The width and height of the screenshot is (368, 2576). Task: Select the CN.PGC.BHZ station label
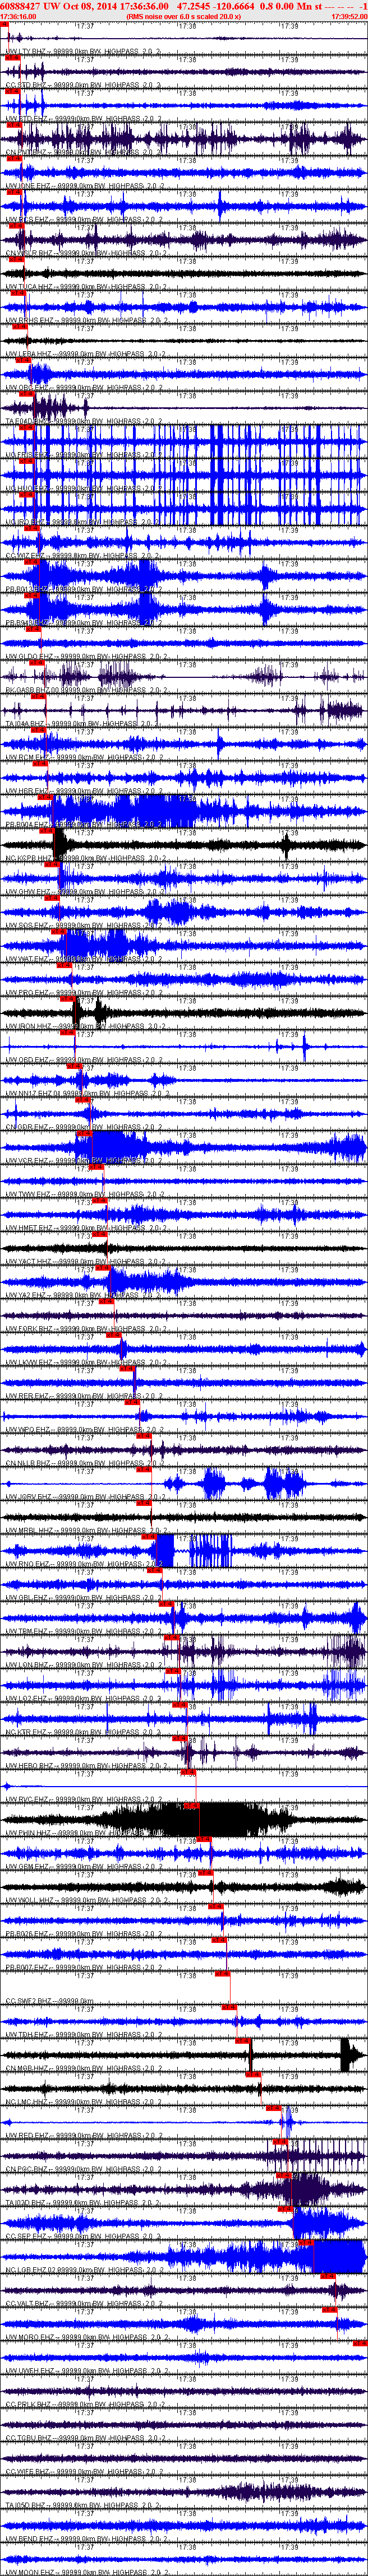[x=84, y=2171]
